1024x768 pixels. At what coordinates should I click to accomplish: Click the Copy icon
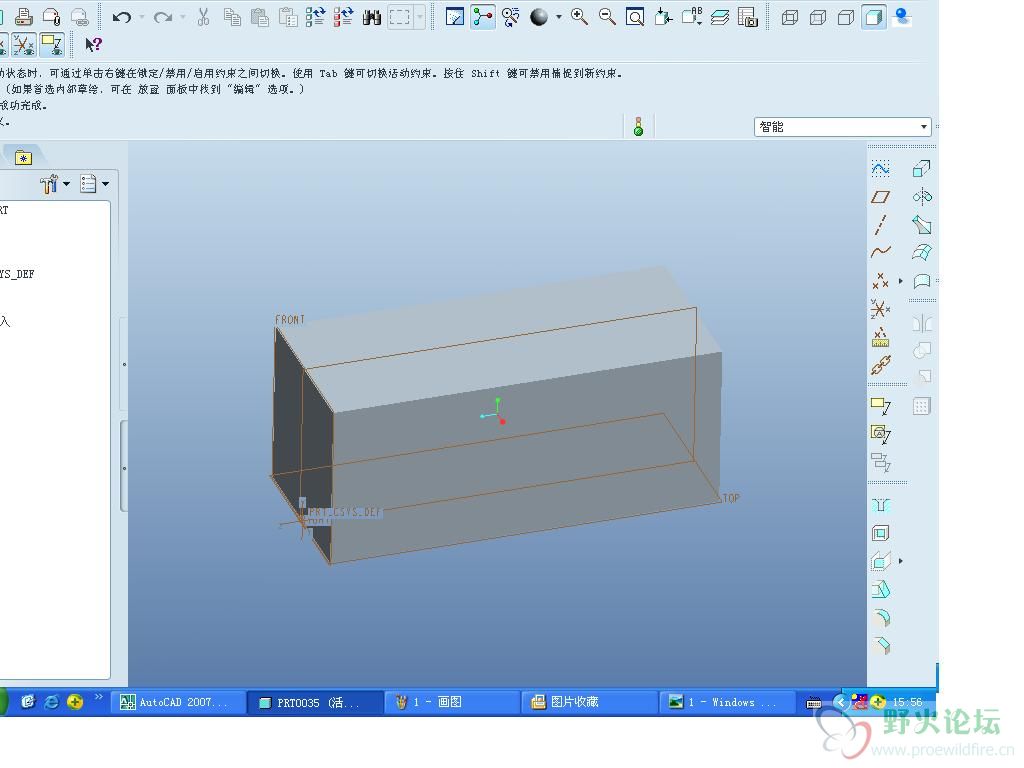(232, 17)
